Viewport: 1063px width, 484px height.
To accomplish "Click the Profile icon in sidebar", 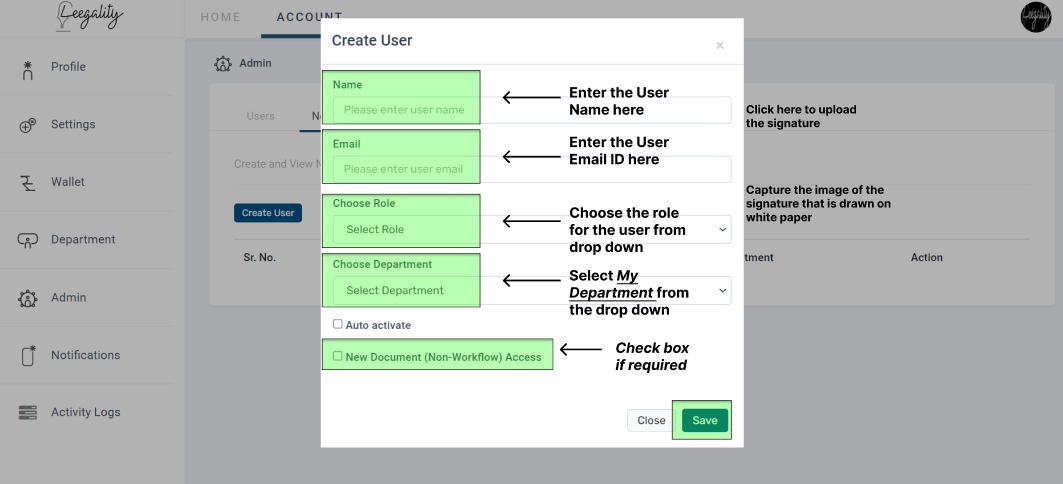I will tap(27, 70).
